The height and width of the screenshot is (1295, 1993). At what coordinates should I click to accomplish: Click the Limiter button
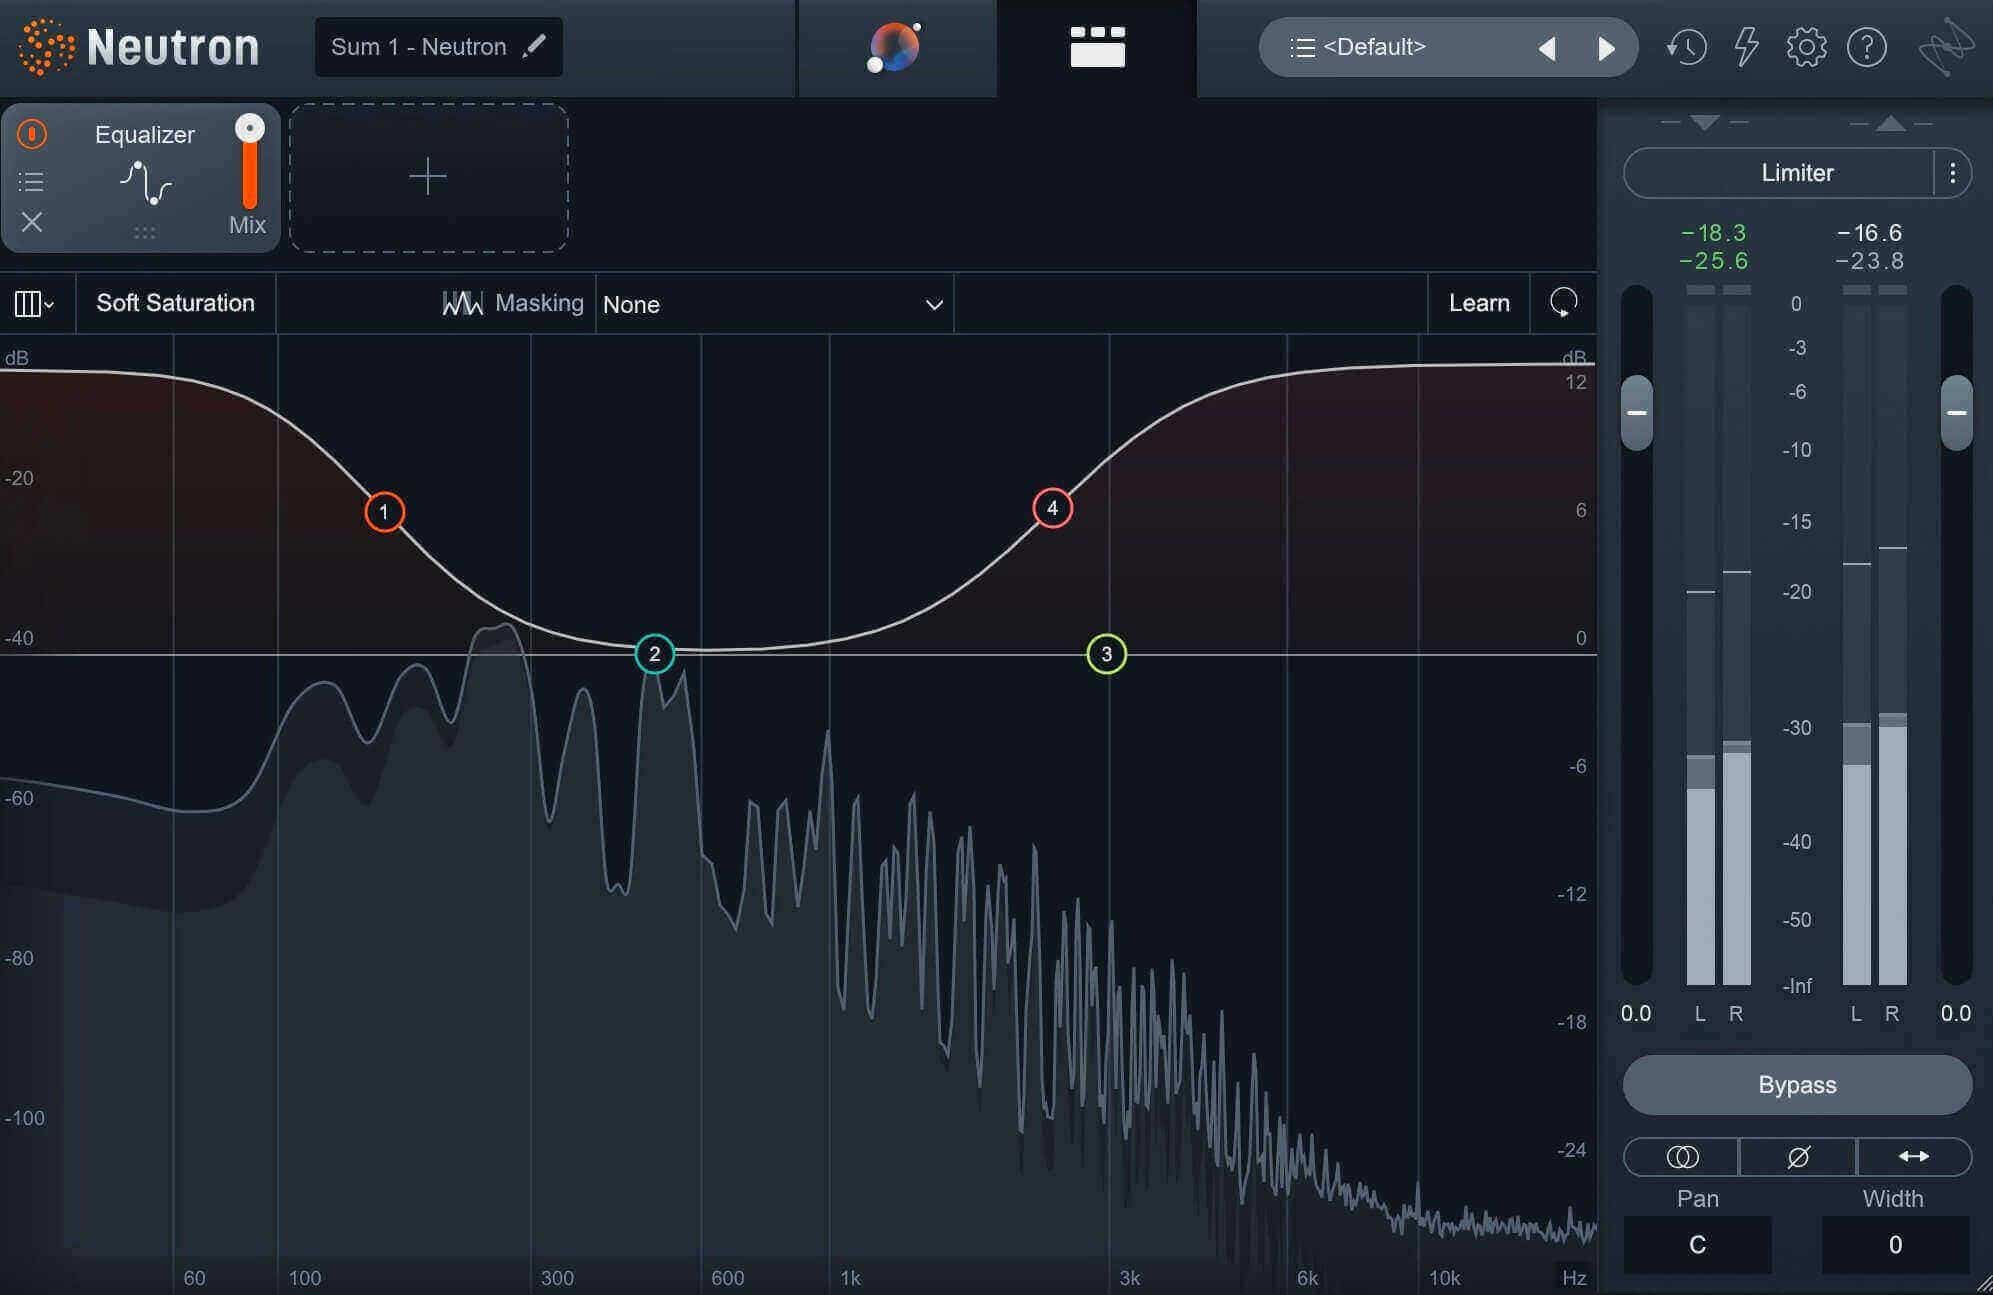click(x=1779, y=173)
